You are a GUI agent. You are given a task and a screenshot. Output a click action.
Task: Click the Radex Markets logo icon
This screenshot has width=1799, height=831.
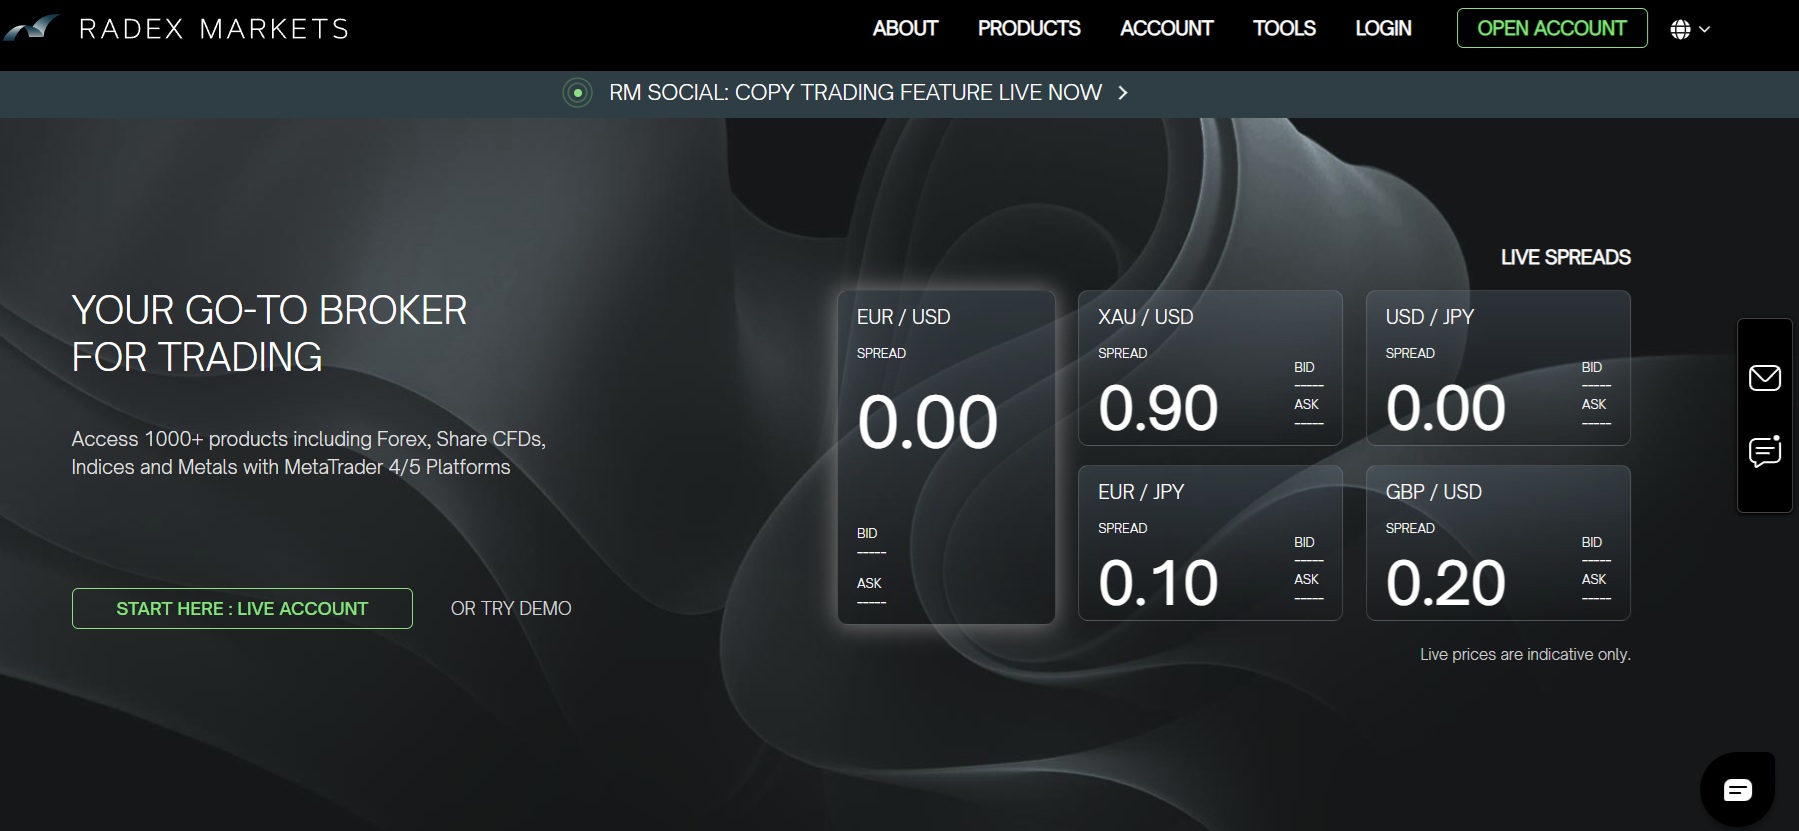tap(30, 28)
